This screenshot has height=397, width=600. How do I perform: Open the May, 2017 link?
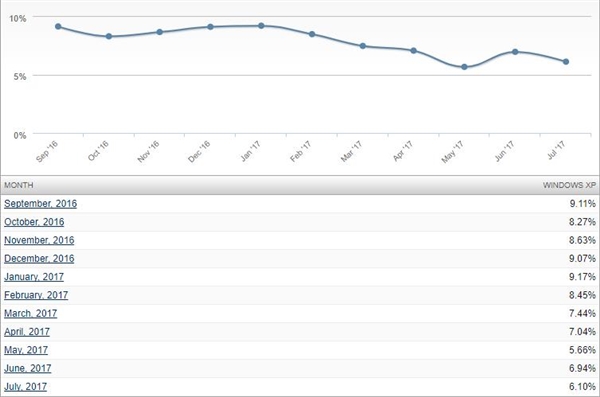pos(26,350)
